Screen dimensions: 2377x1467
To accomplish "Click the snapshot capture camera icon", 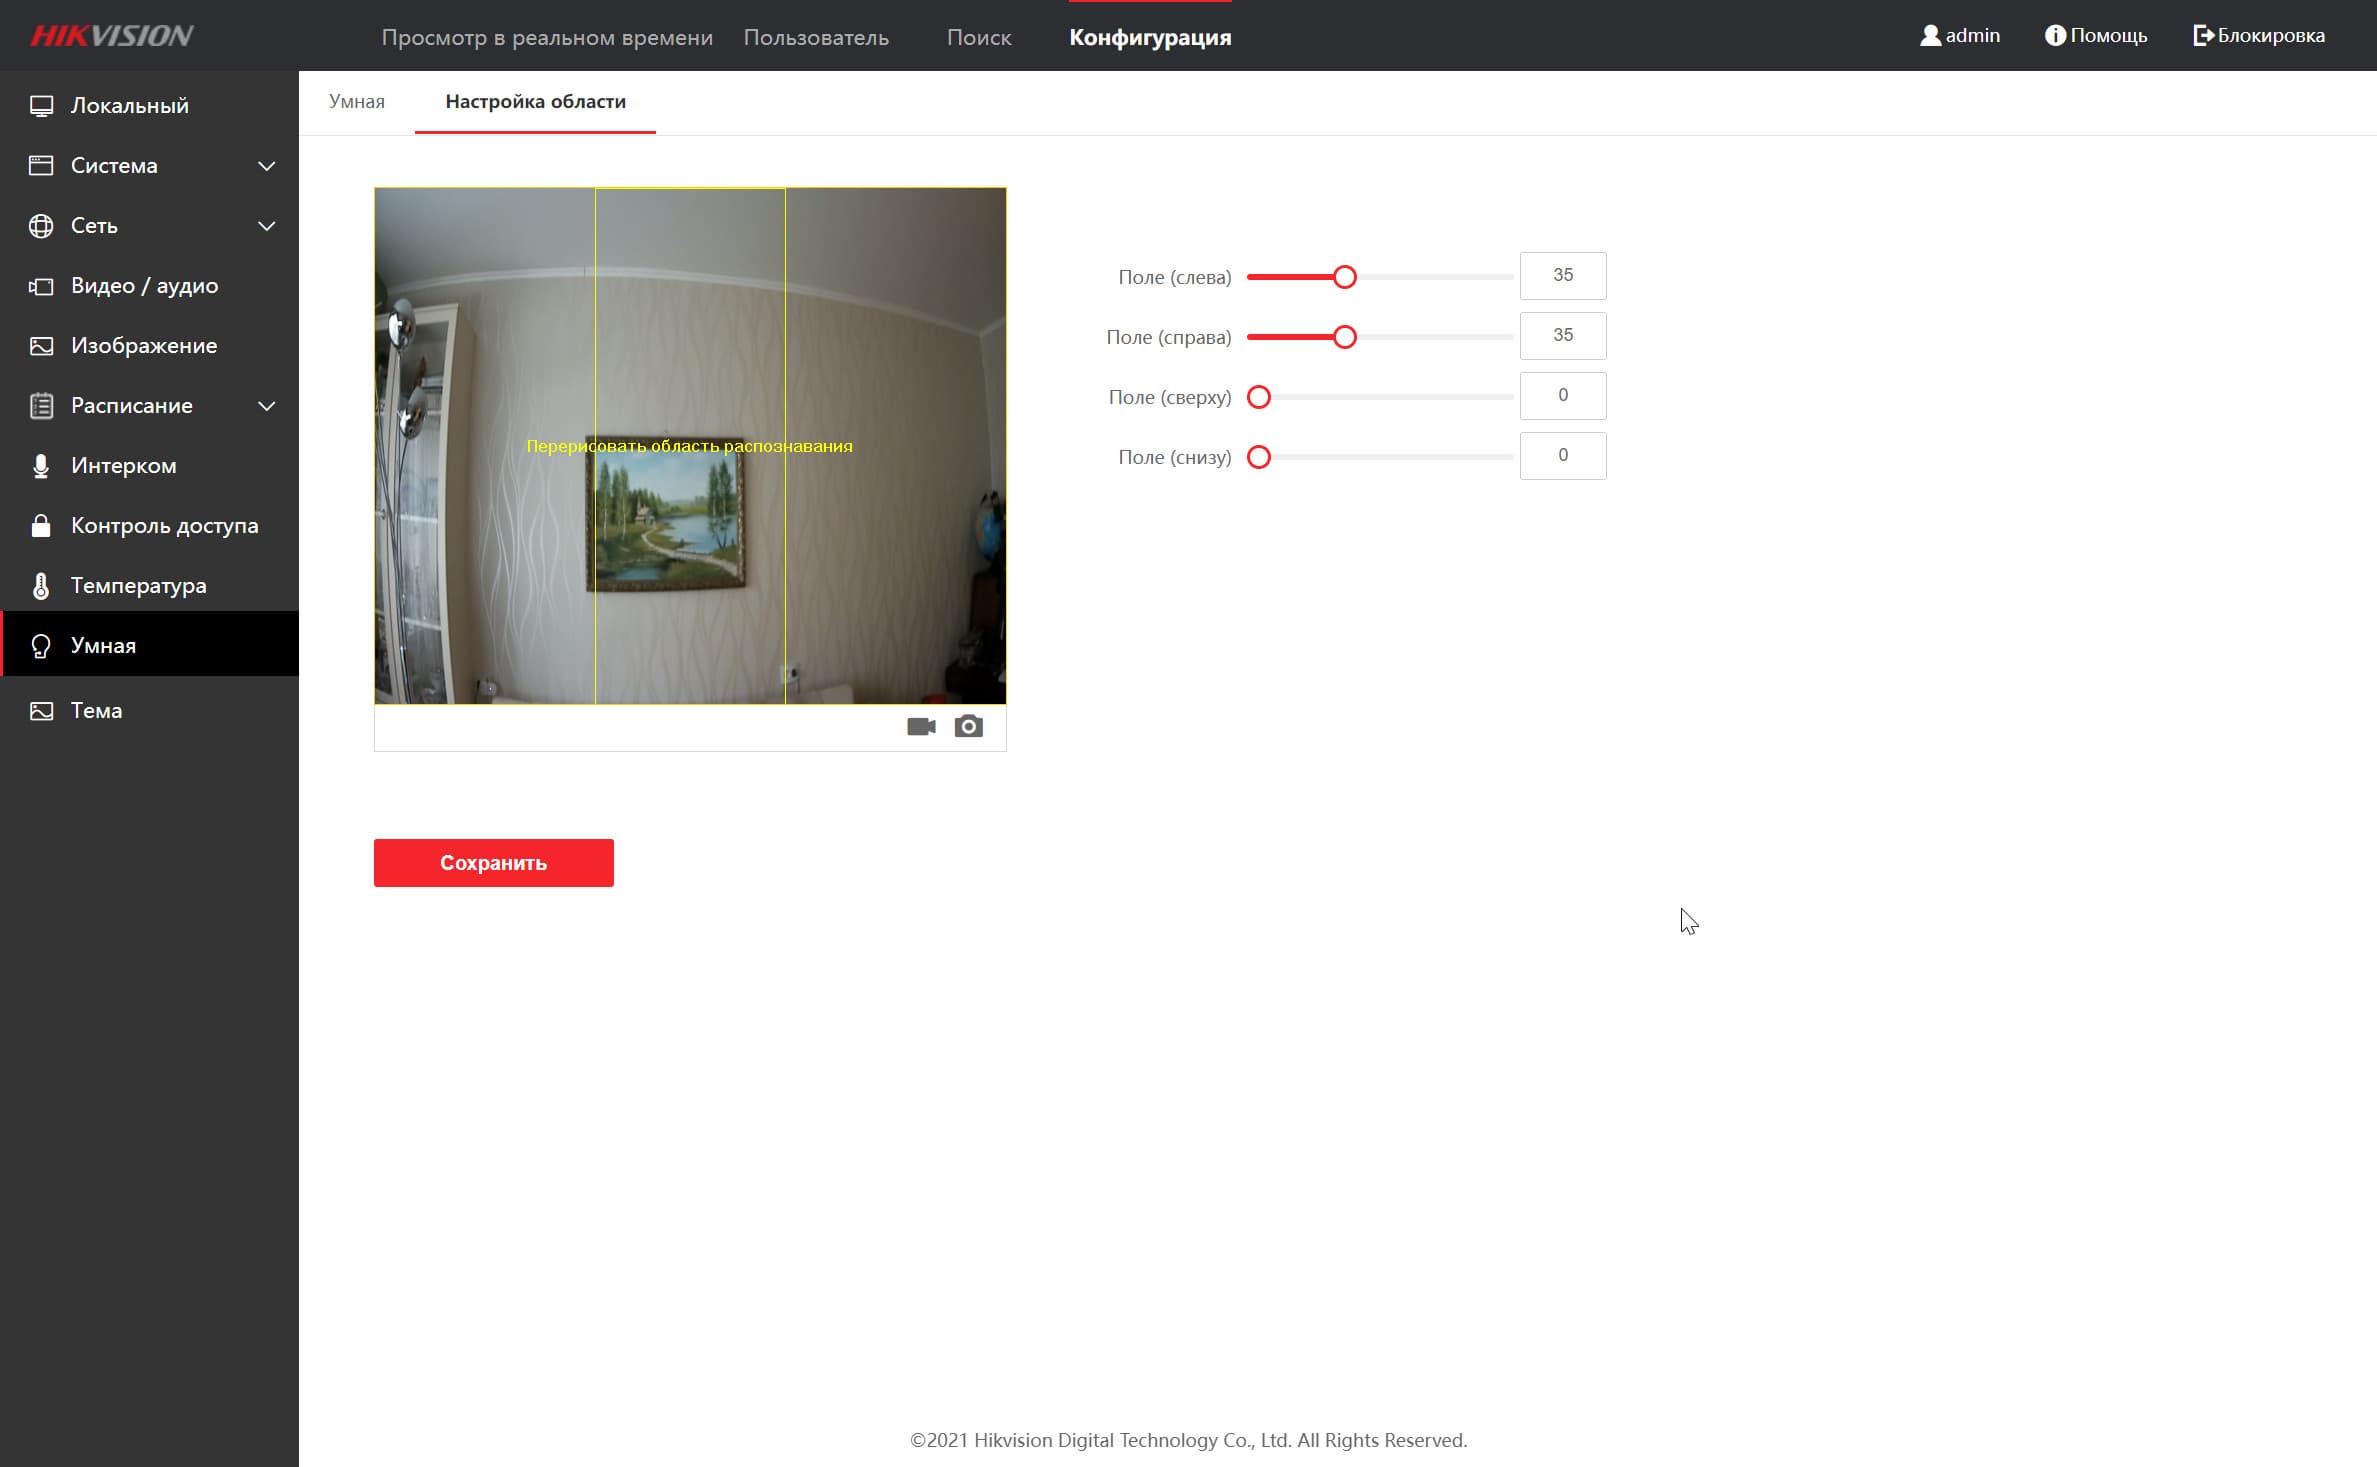I will (968, 727).
